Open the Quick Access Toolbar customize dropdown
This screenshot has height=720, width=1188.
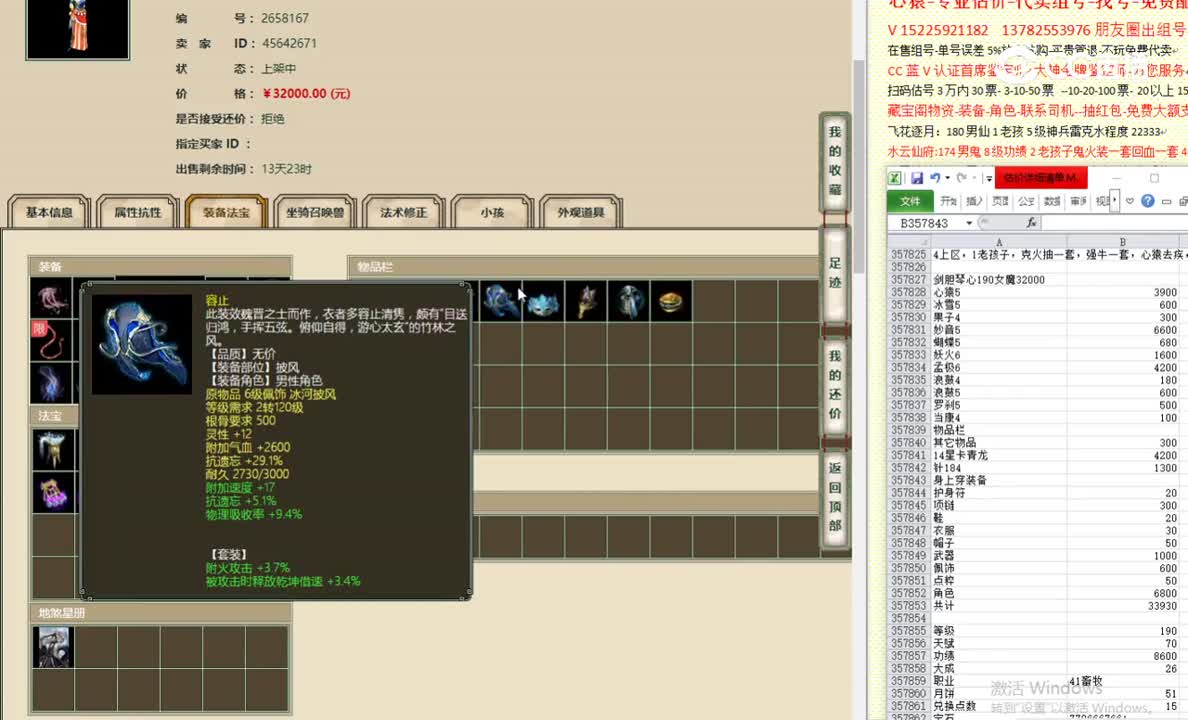pyautogui.click(x=987, y=178)
